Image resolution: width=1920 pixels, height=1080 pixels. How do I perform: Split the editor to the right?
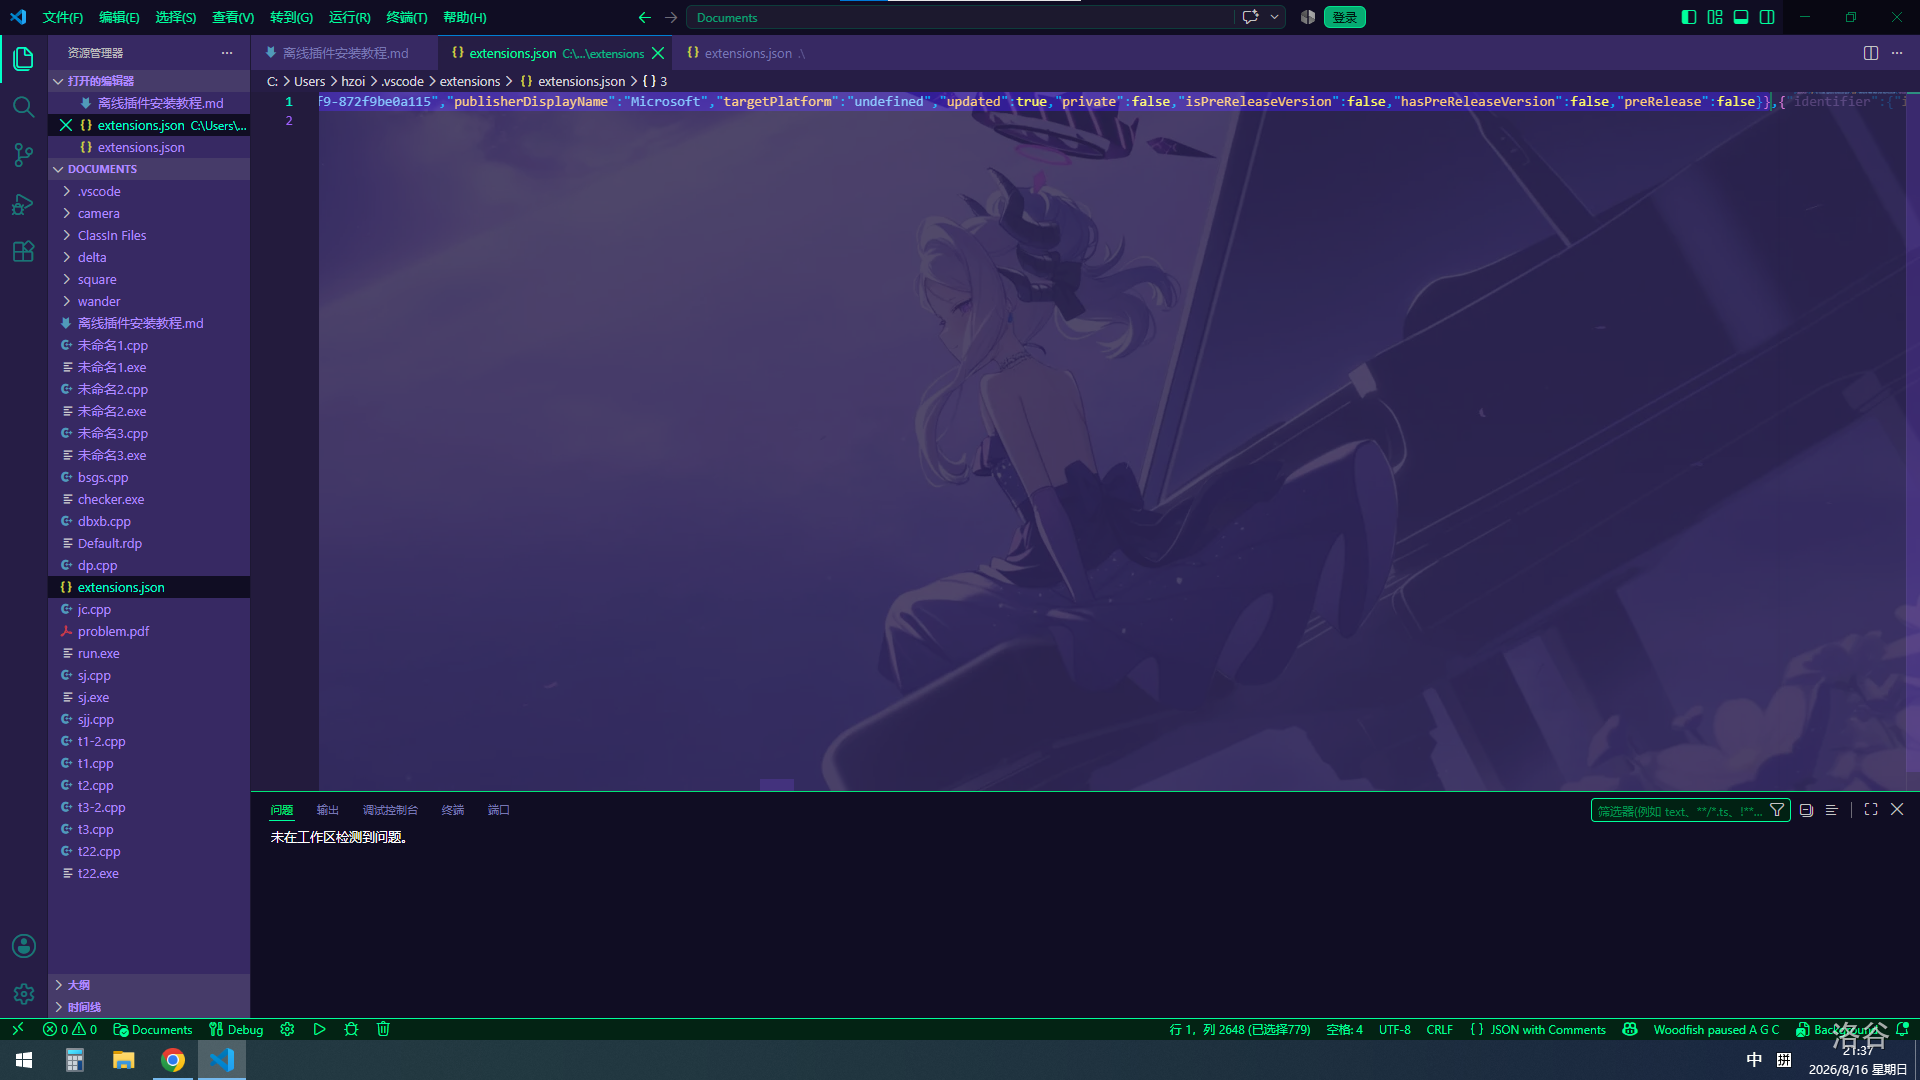pyautogui.click(x=1871, y=53)
